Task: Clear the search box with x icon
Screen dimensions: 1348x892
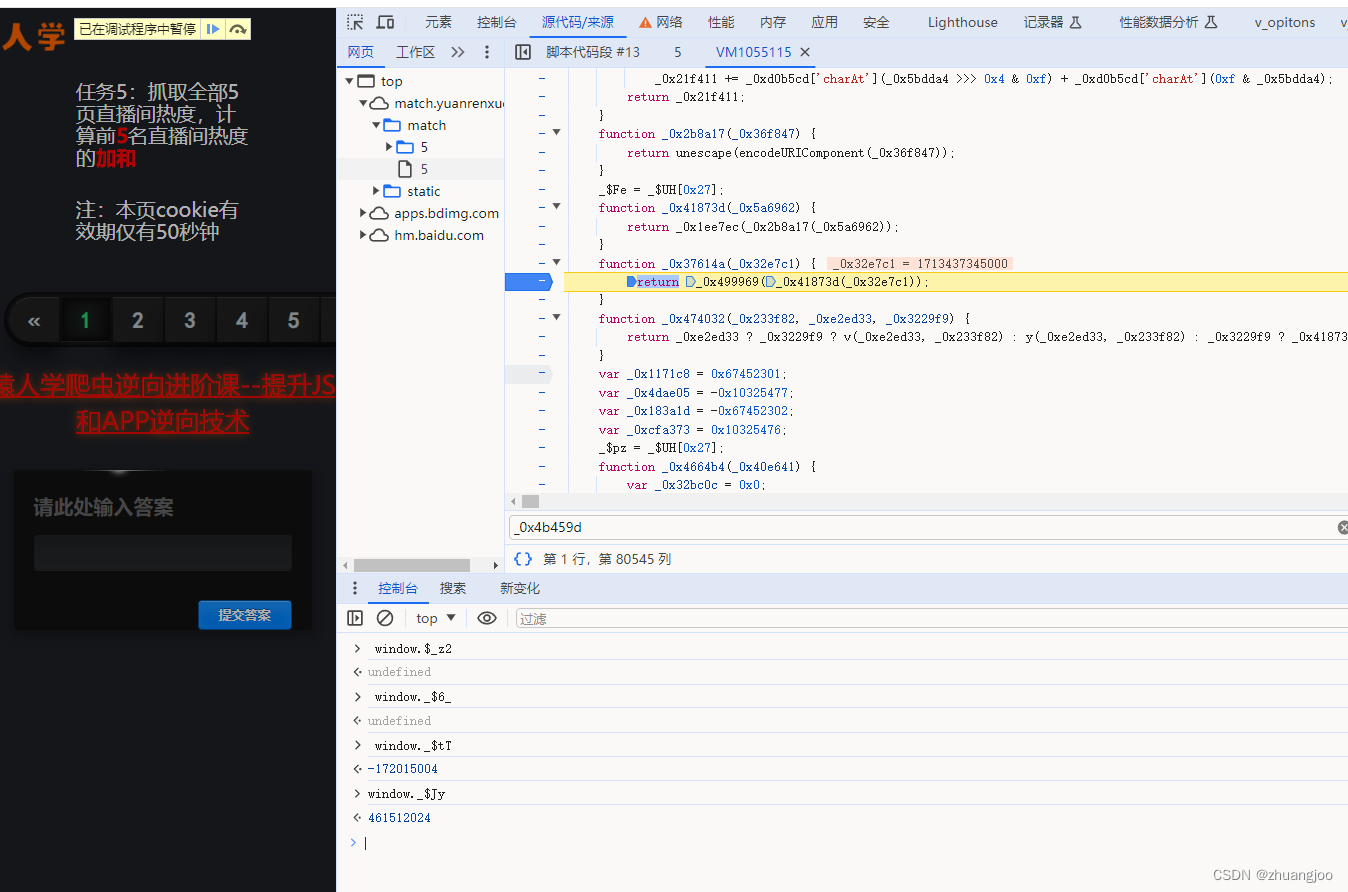Action: (x=1342, y=527)
